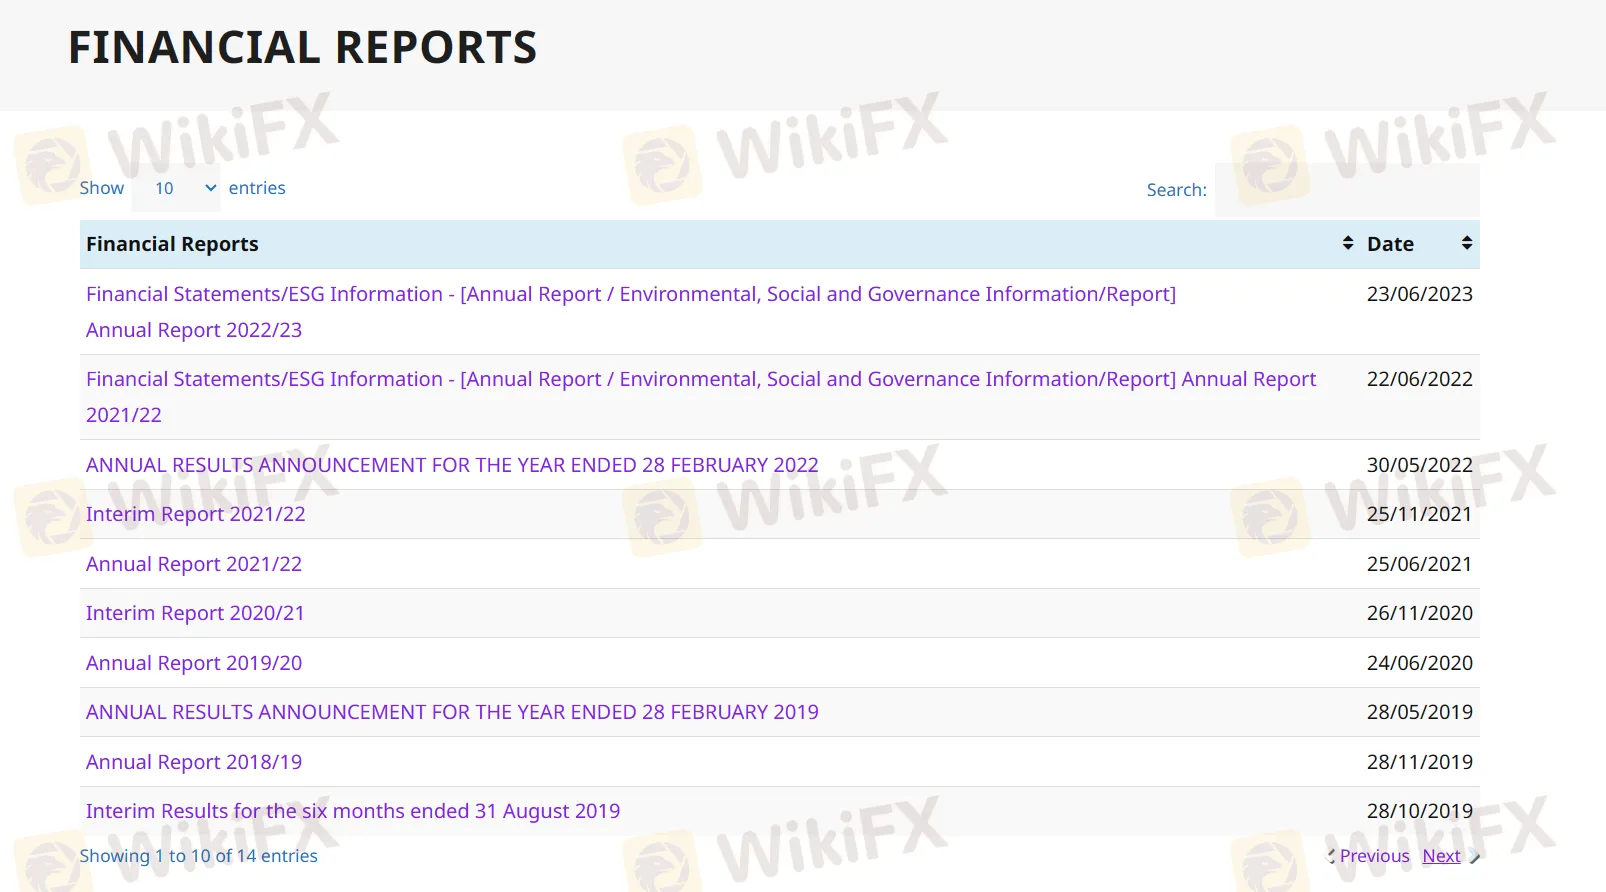Click the date 28/10/2019 cell

(1420, 811)
